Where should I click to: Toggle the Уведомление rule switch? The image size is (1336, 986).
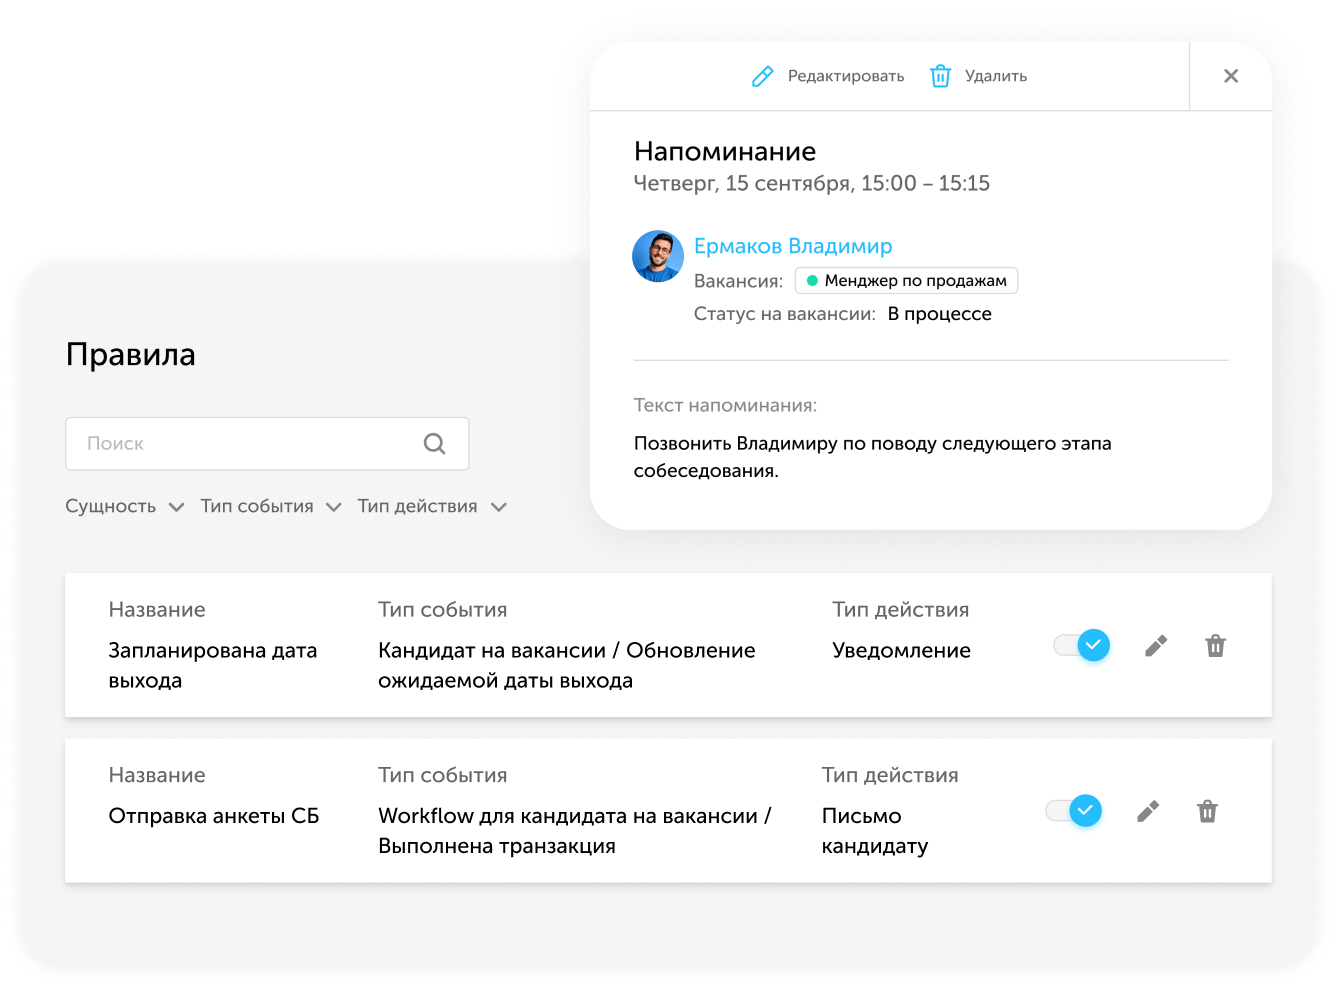tap(1081, 645)
